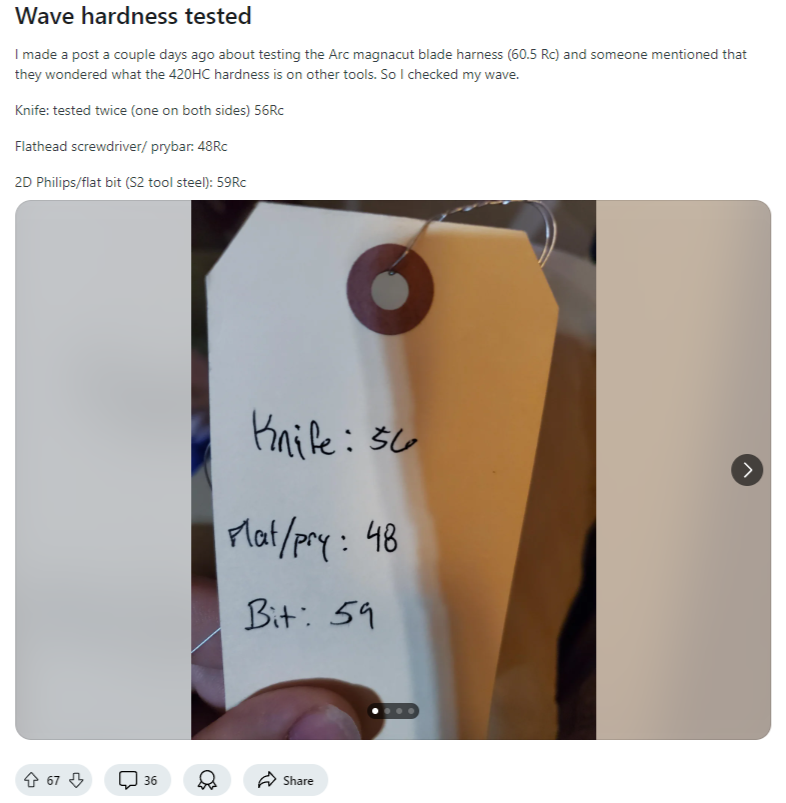Jump to the second gallery dot
Image resolution: width=786 pixels, height=803 pixels.
click(387, 711)
